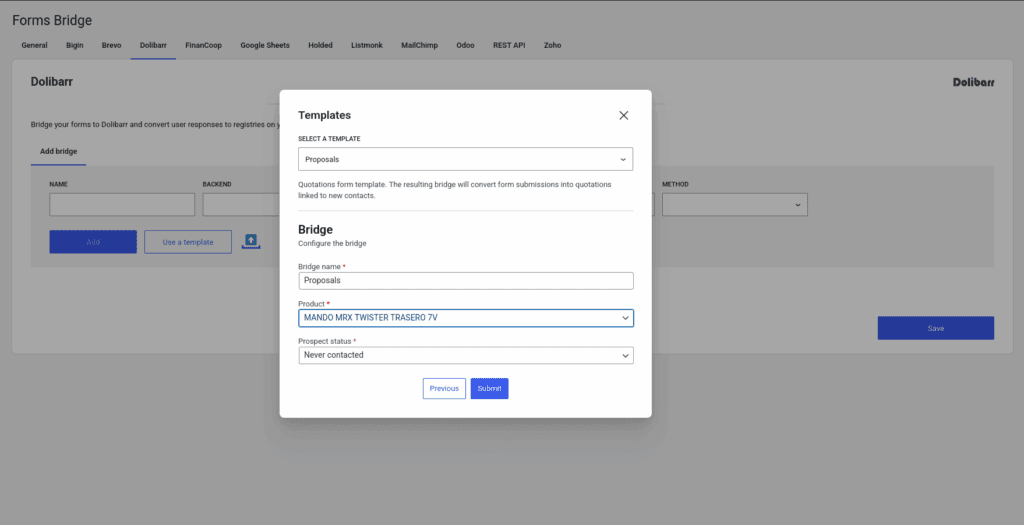Click the Dolibarr logo in the panel header

point(973,82)
